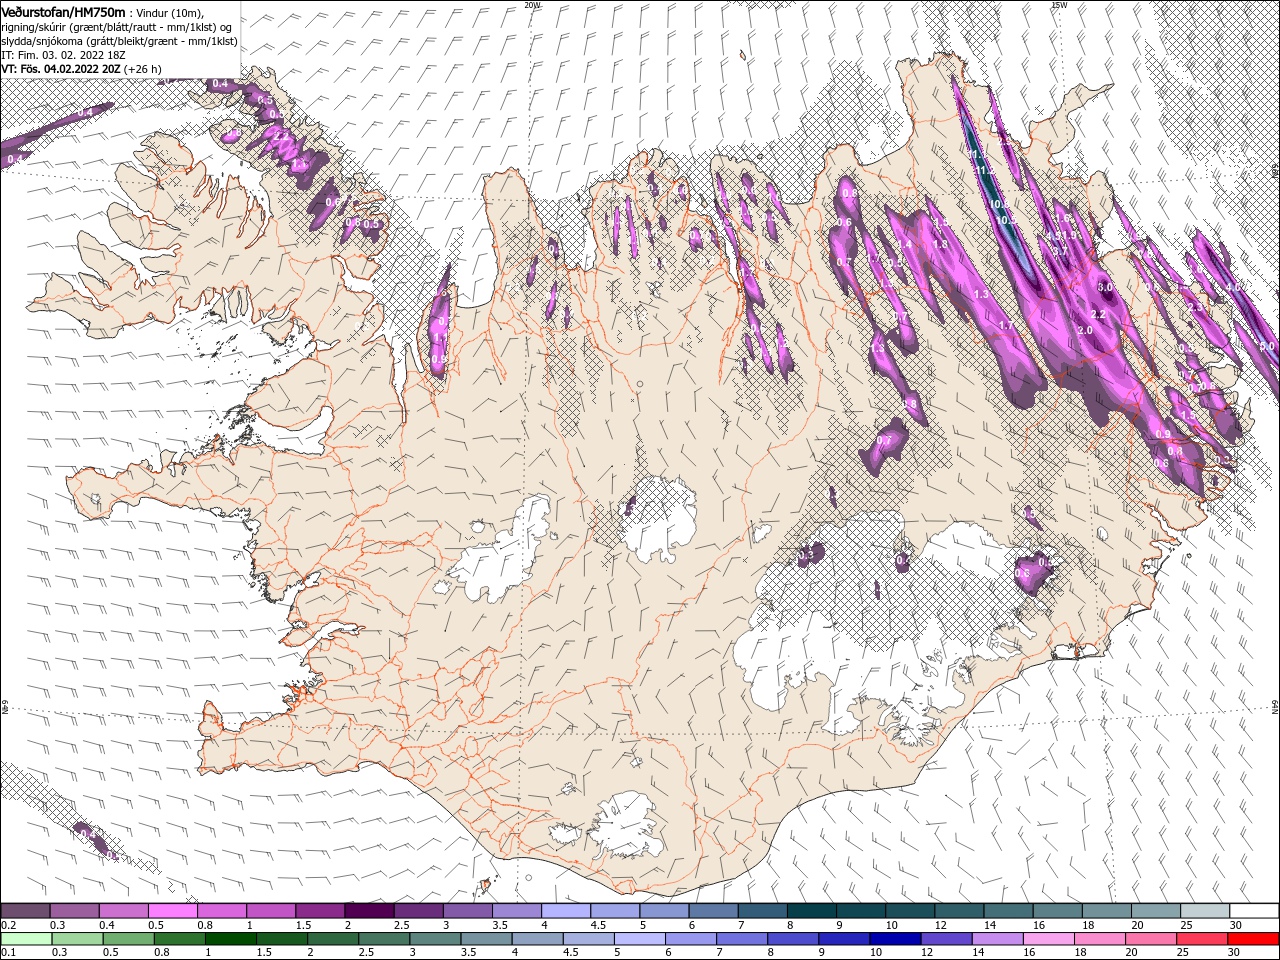The height and width of the screenshot is (960, 1280).
Task: Click the 'slydda/snjókoma' snow legend description line
Action: [x=120, y=41]
